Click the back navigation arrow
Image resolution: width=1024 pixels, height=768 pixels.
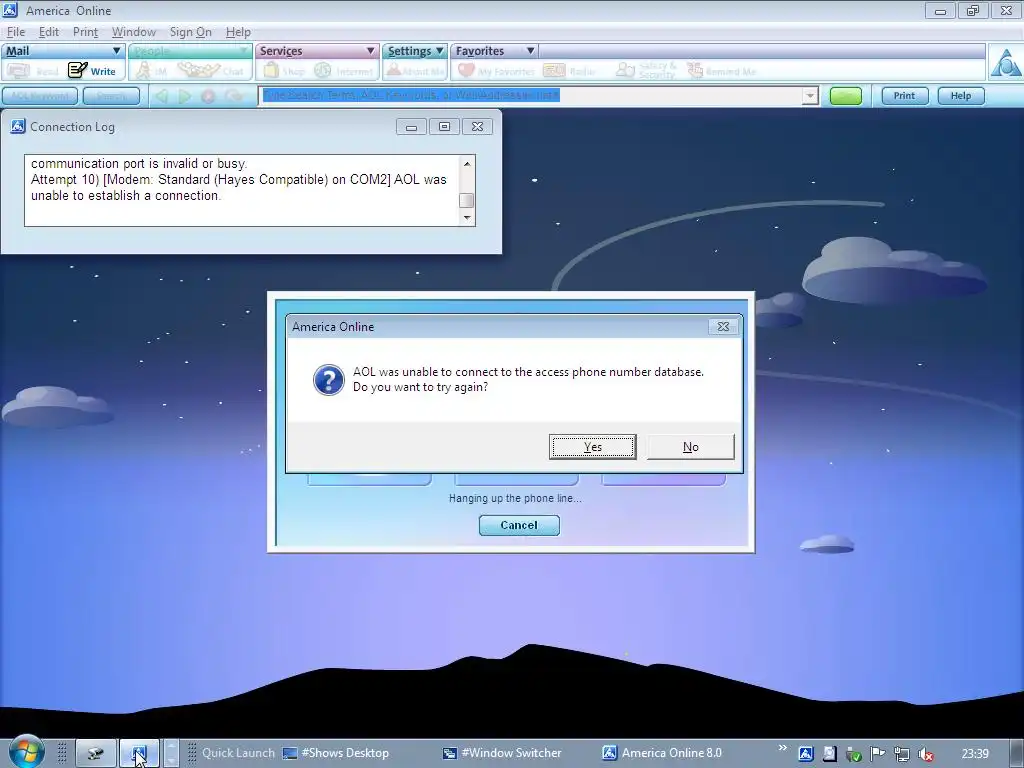pos(161,96)
